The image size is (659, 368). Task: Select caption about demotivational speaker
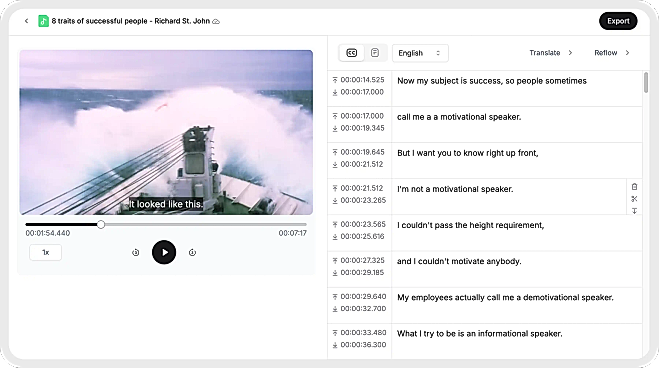(x=505, y=298)
